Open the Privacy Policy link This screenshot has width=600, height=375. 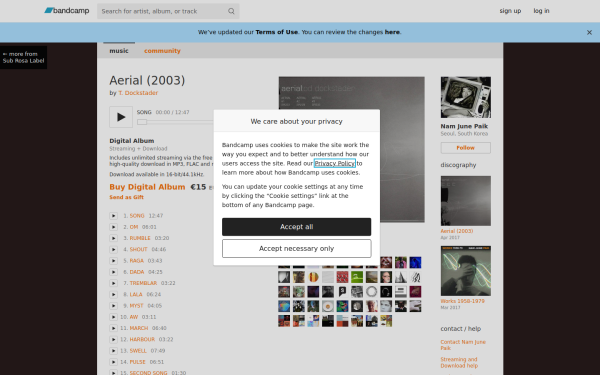pos(335,163)
